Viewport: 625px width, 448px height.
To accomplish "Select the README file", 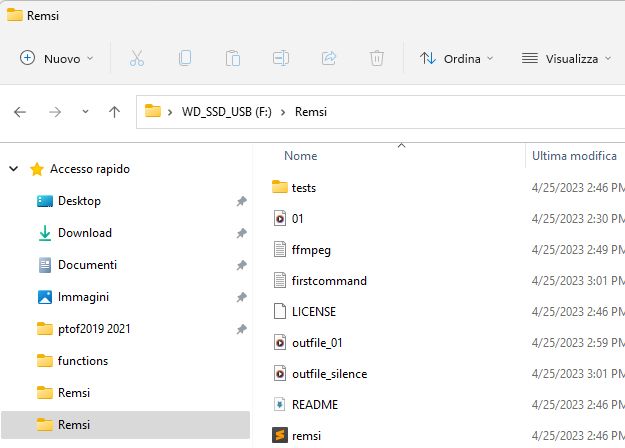I will point(315,405).
